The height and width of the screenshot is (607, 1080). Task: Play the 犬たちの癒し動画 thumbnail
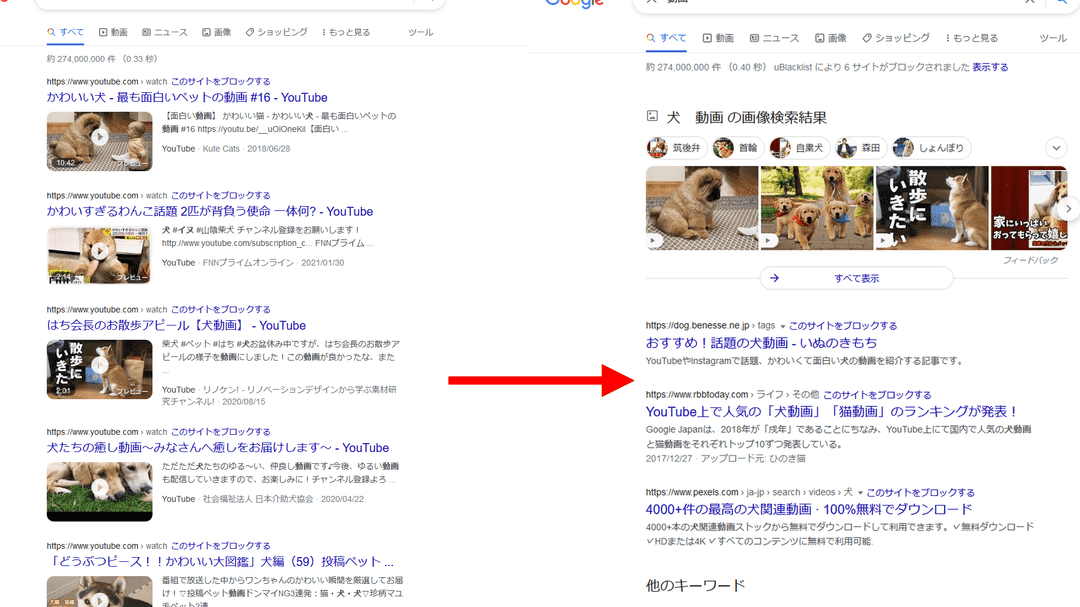tap(99, 491)
